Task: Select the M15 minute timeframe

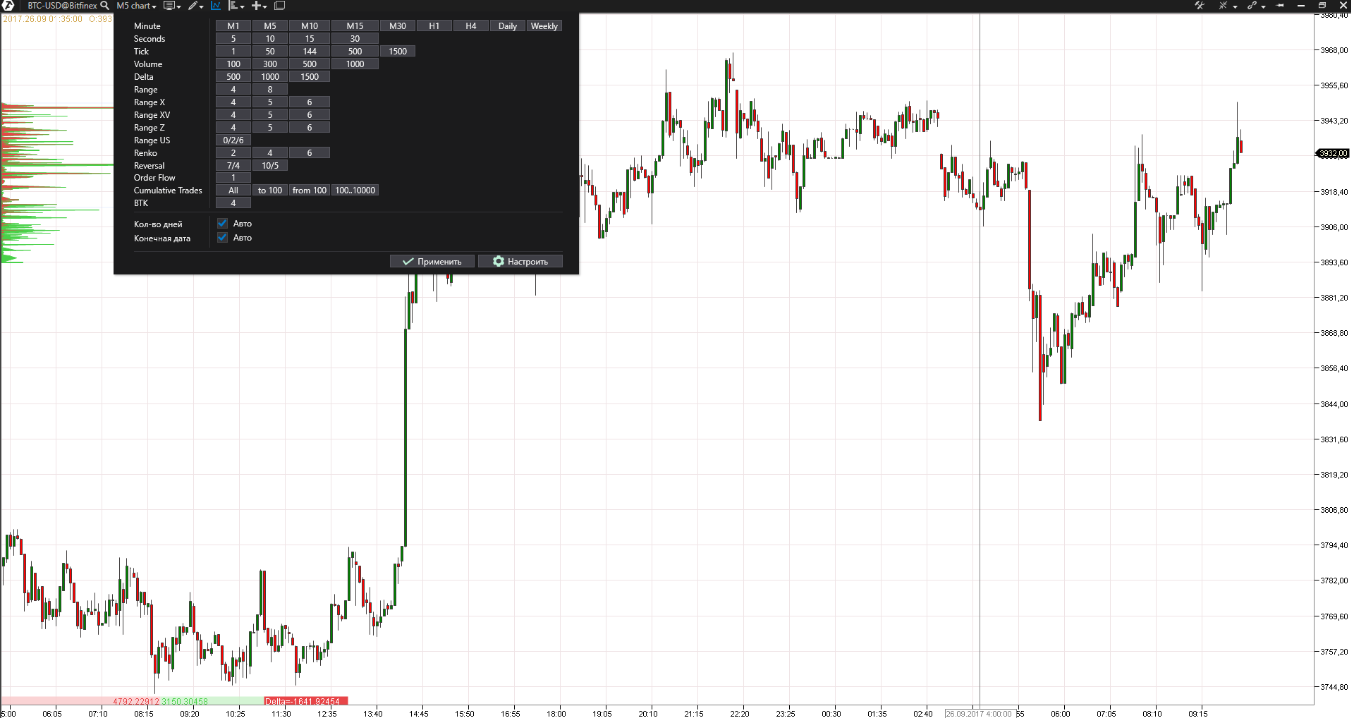Action: (x=355, y=26)
